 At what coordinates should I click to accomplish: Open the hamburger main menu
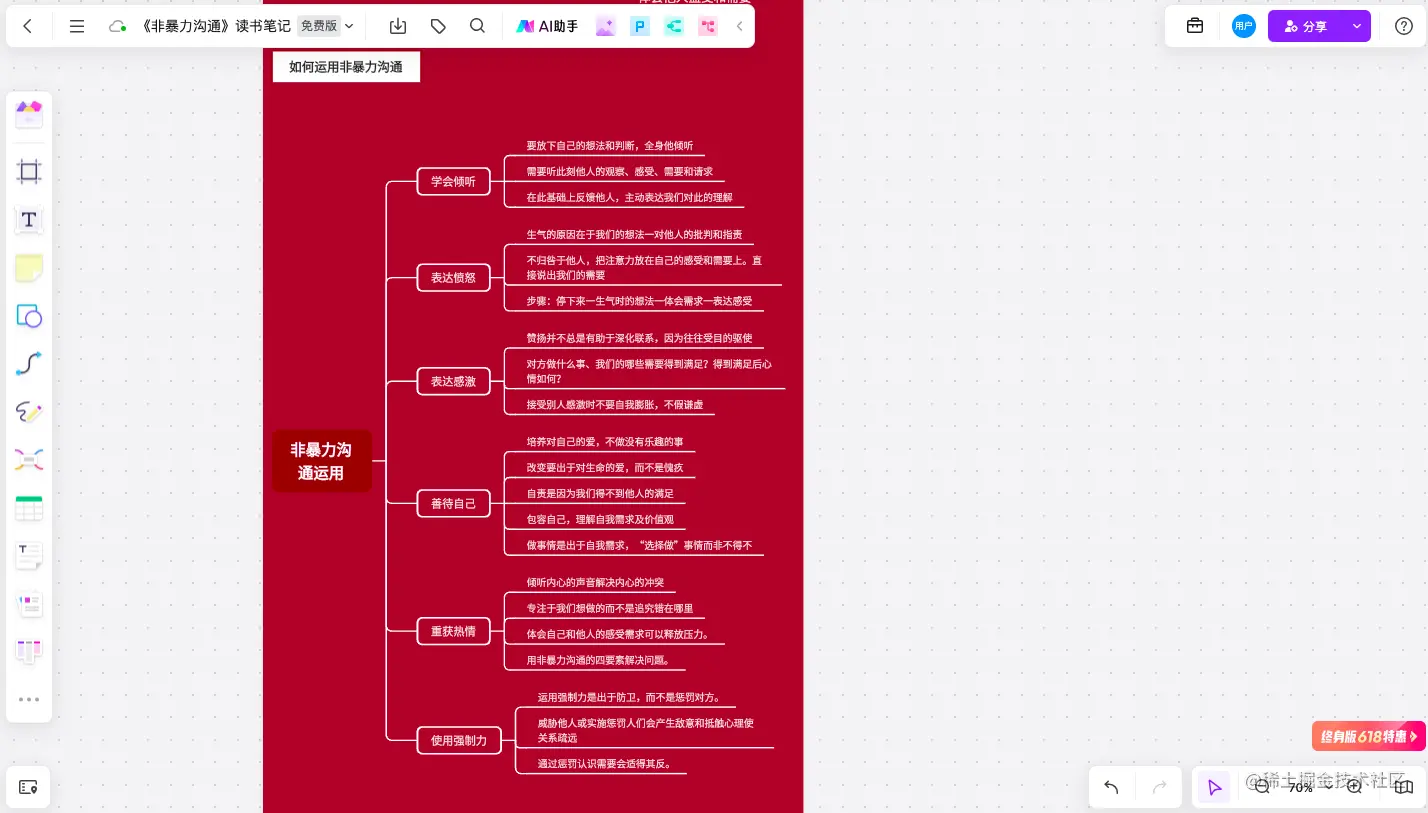pyautogui.click(x=77, y=26)
